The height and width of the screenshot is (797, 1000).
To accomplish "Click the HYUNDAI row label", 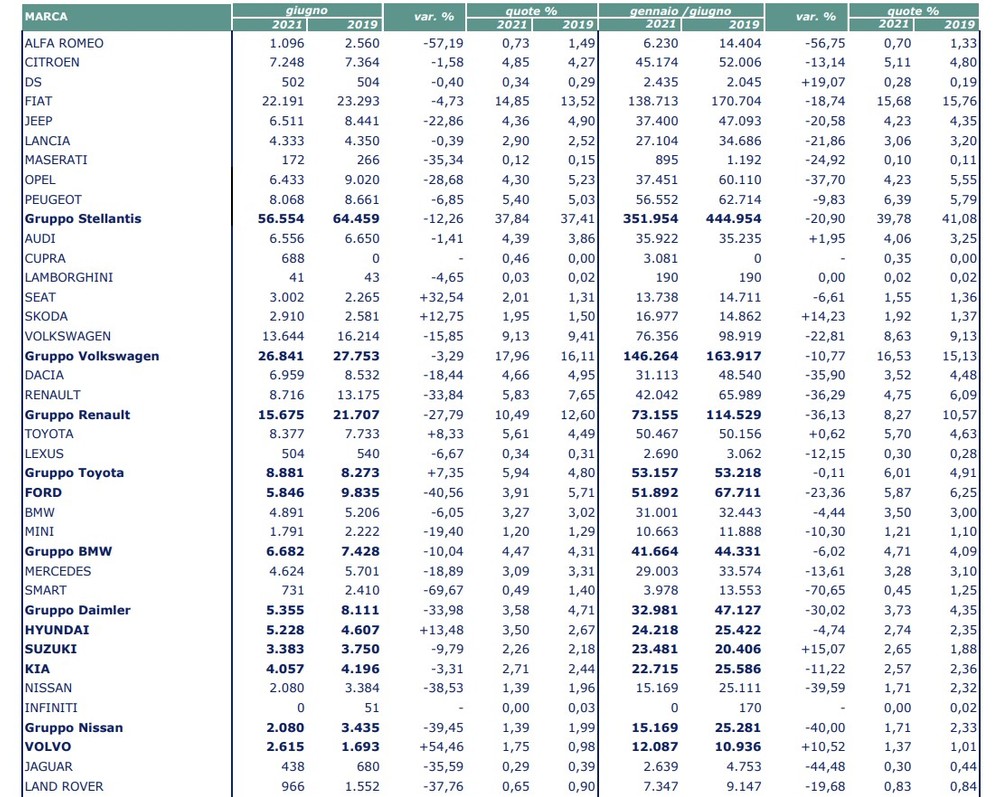I will pyautogui.click(x=57, y=630).
